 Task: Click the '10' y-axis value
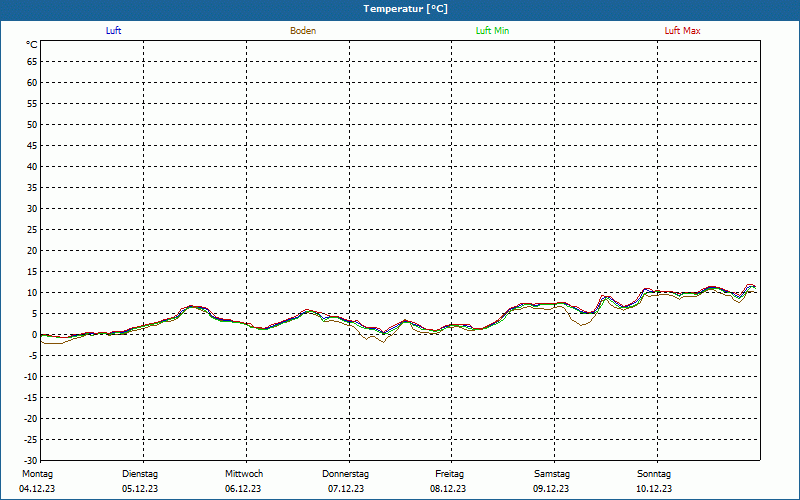[32, 293]
